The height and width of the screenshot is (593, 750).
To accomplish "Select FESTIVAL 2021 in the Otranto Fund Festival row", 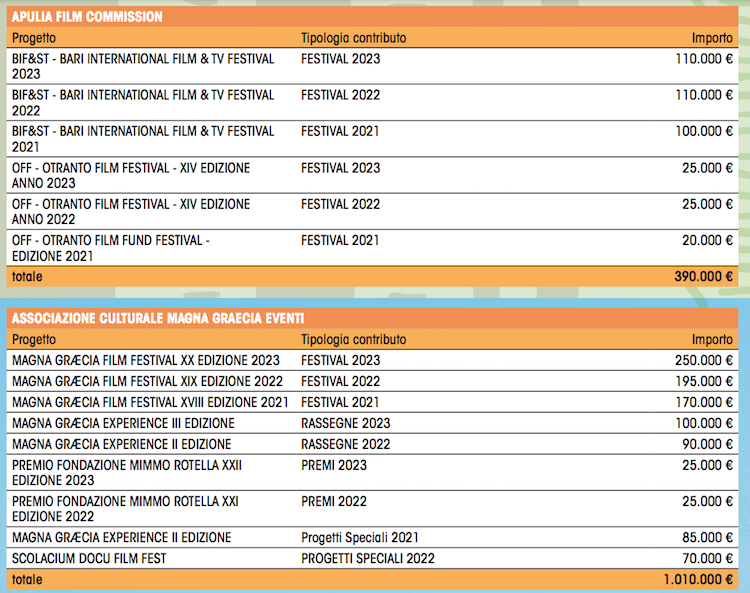I will [340, 240].
